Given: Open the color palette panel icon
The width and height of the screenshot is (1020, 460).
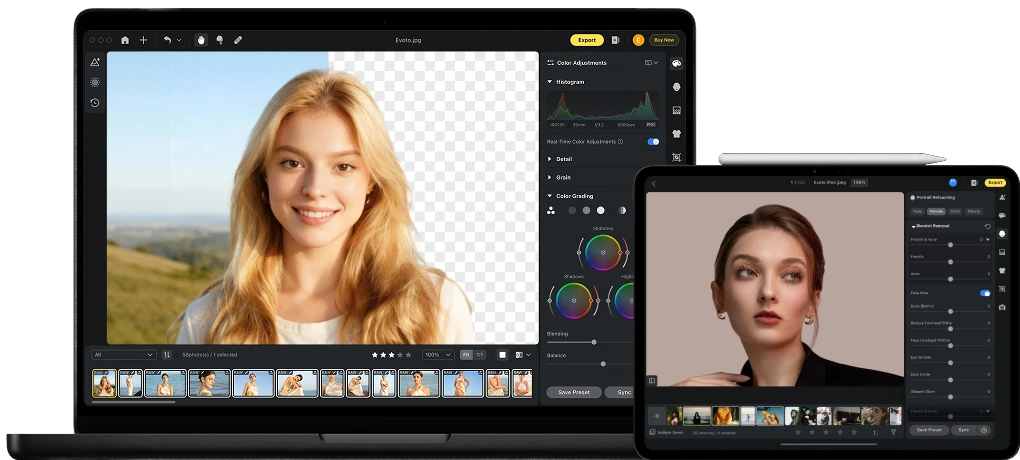Looking at the screenshot, I should click(x=676, y=63).
